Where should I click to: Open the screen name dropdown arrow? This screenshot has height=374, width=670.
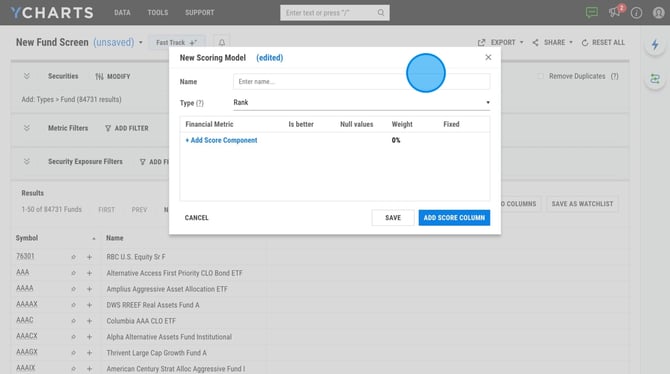tap(141, 42)
